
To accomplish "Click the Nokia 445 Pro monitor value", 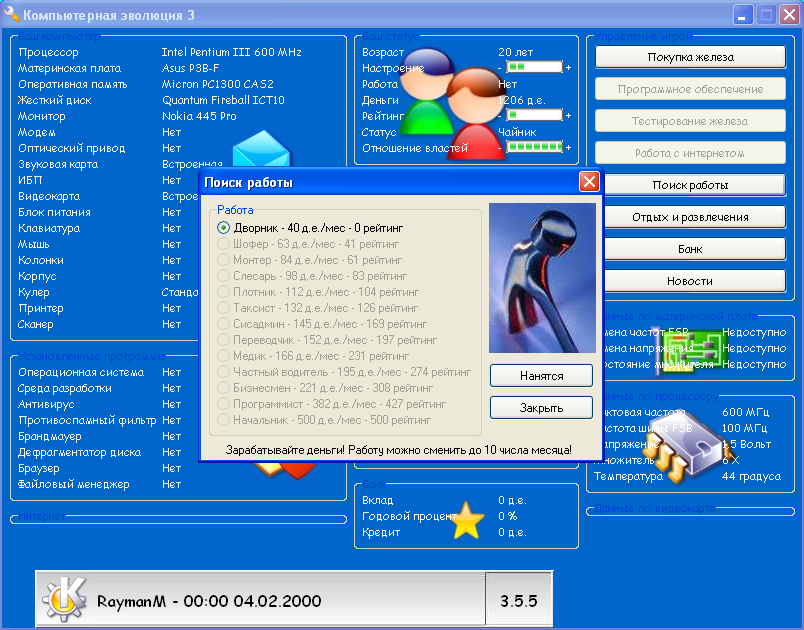I will coord(199,116).
